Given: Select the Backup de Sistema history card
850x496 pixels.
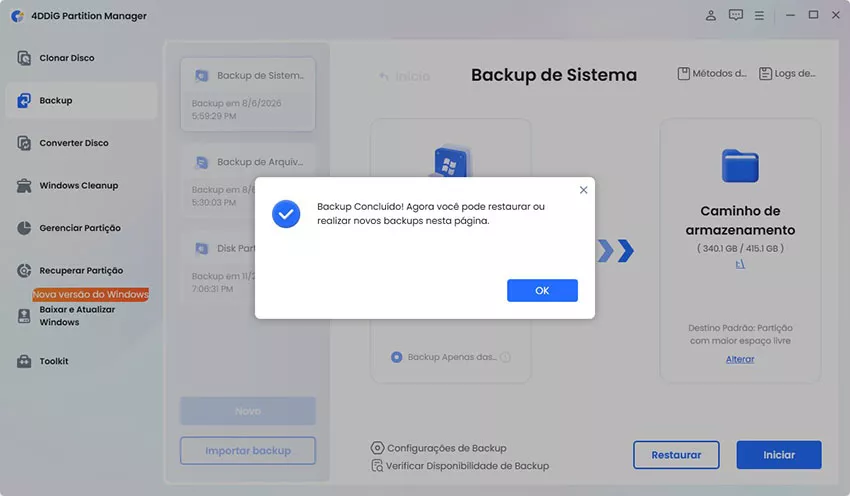Looking at the screenshot, I should (248, 94).
